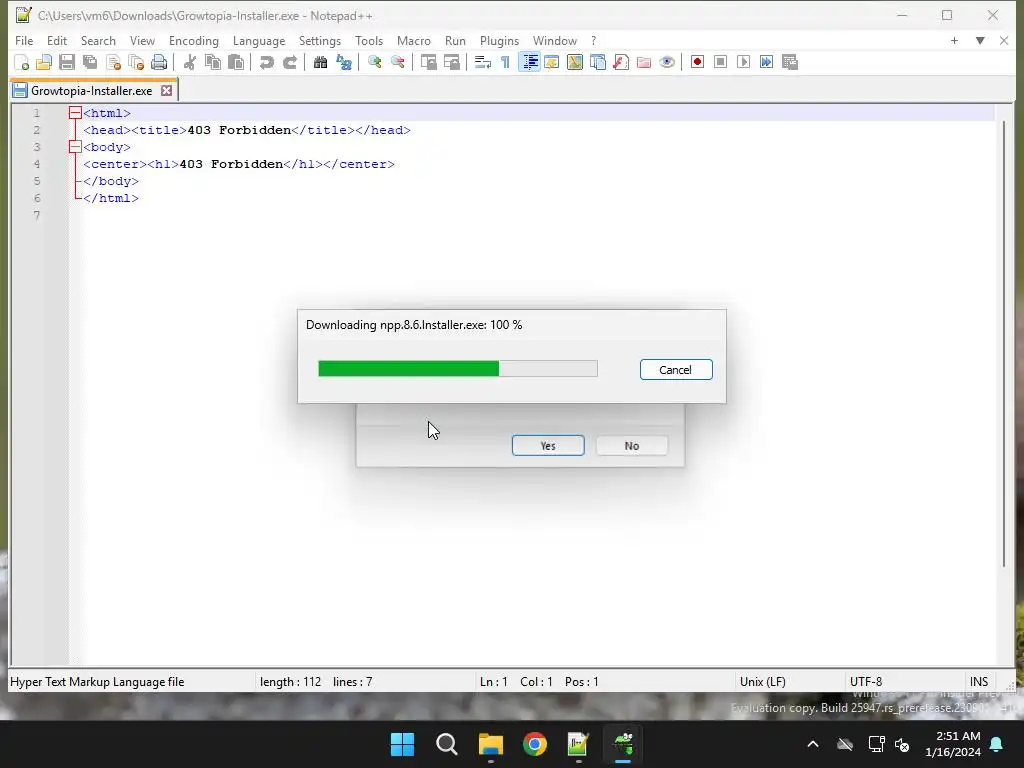Open the Document List icon

[598, 62]
